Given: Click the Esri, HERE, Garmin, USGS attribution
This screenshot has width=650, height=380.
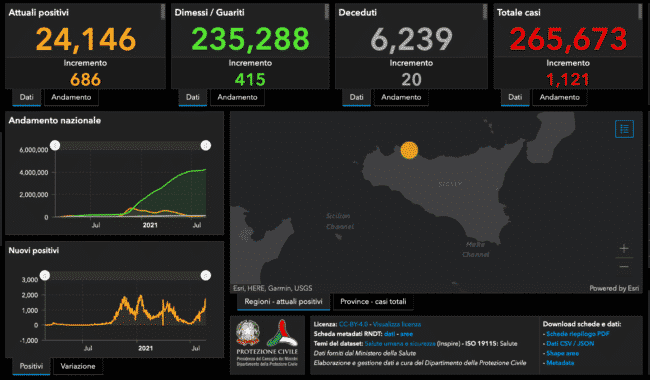Looking at the screenshot, I should [x=273, y=288].
